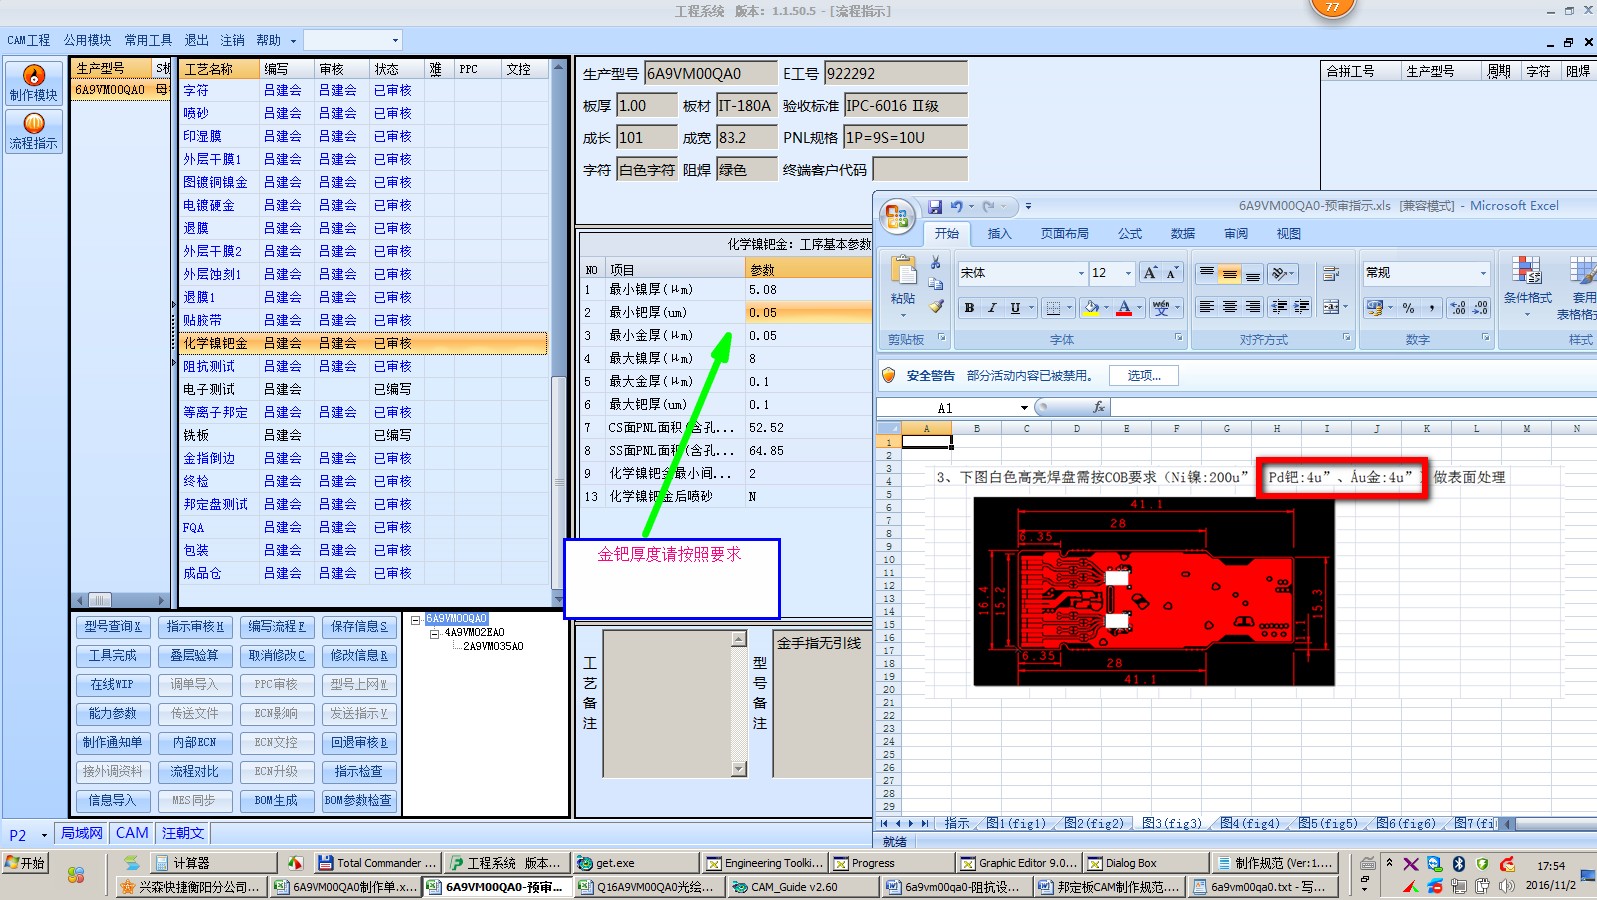Viewport: 1597px width, 900px height.
Task: Switch to the 插入 ribbon tab
Action: tap(999, 233)
